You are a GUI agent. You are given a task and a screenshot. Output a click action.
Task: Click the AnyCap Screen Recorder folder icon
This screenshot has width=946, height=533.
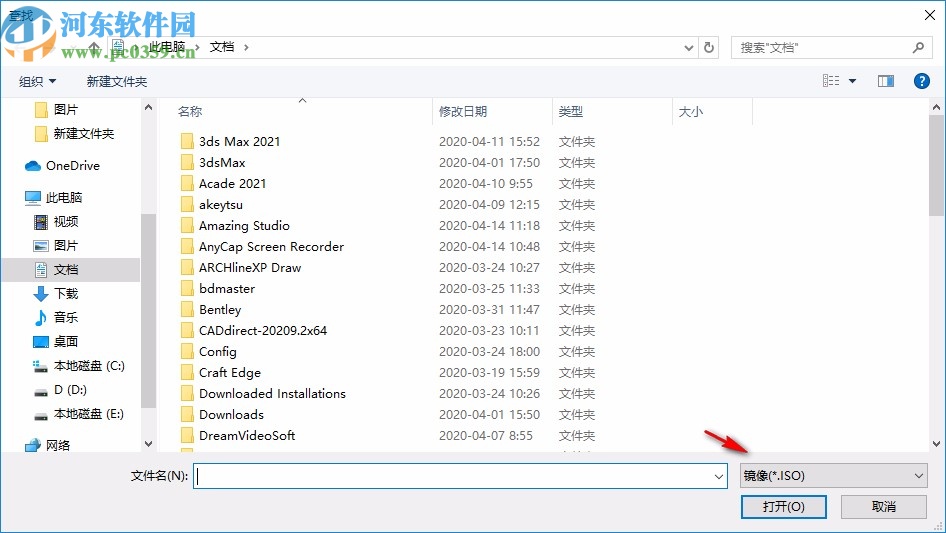[187, 246]
